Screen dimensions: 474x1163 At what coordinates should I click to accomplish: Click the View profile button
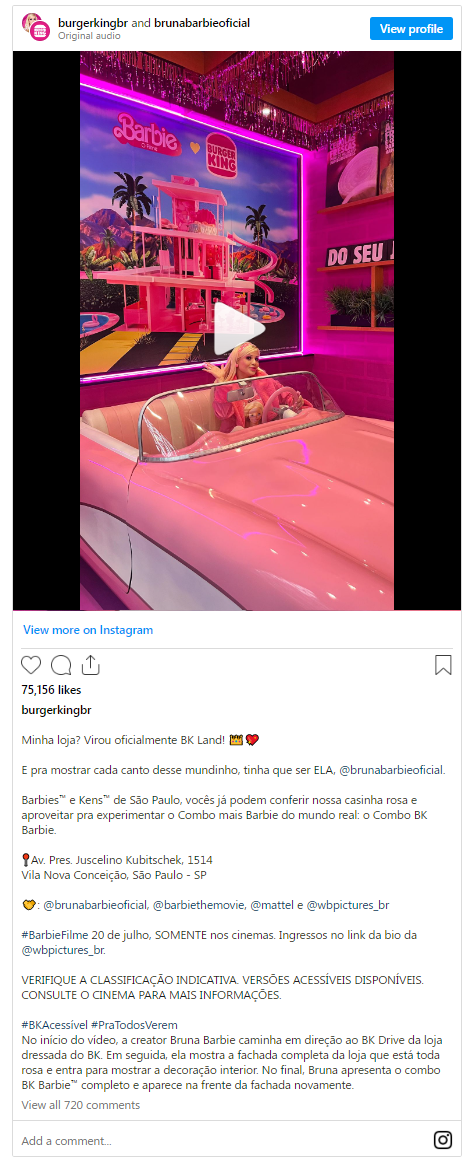[411, 29]
